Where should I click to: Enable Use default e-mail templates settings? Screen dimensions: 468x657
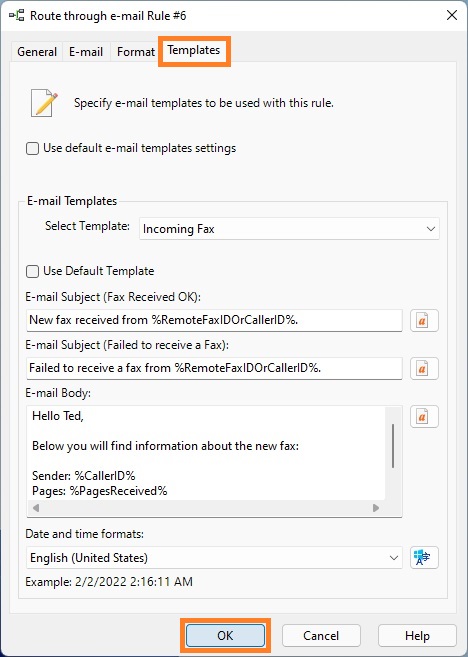pyautogui.click(x=33, y=148)
